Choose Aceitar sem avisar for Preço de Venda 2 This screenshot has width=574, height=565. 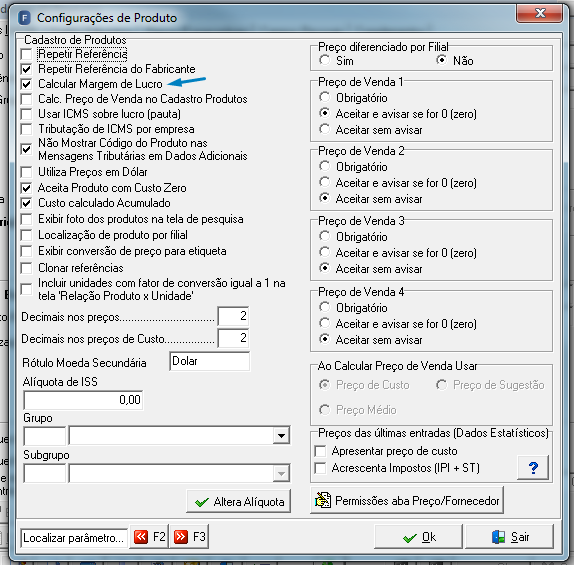(324, 198)
